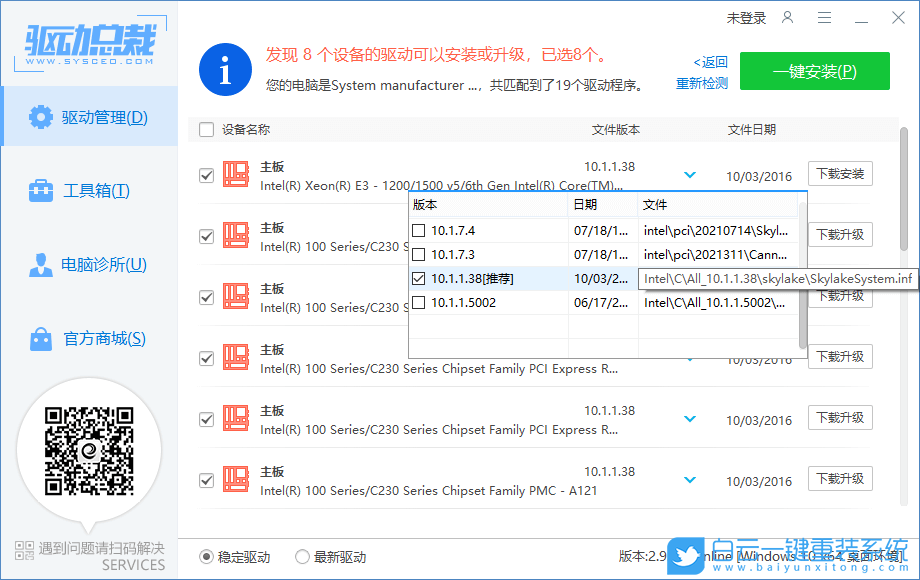Collapse the version dropdown on the first driver row
This screenshot has height=580, width=920.
pos(689,173)
